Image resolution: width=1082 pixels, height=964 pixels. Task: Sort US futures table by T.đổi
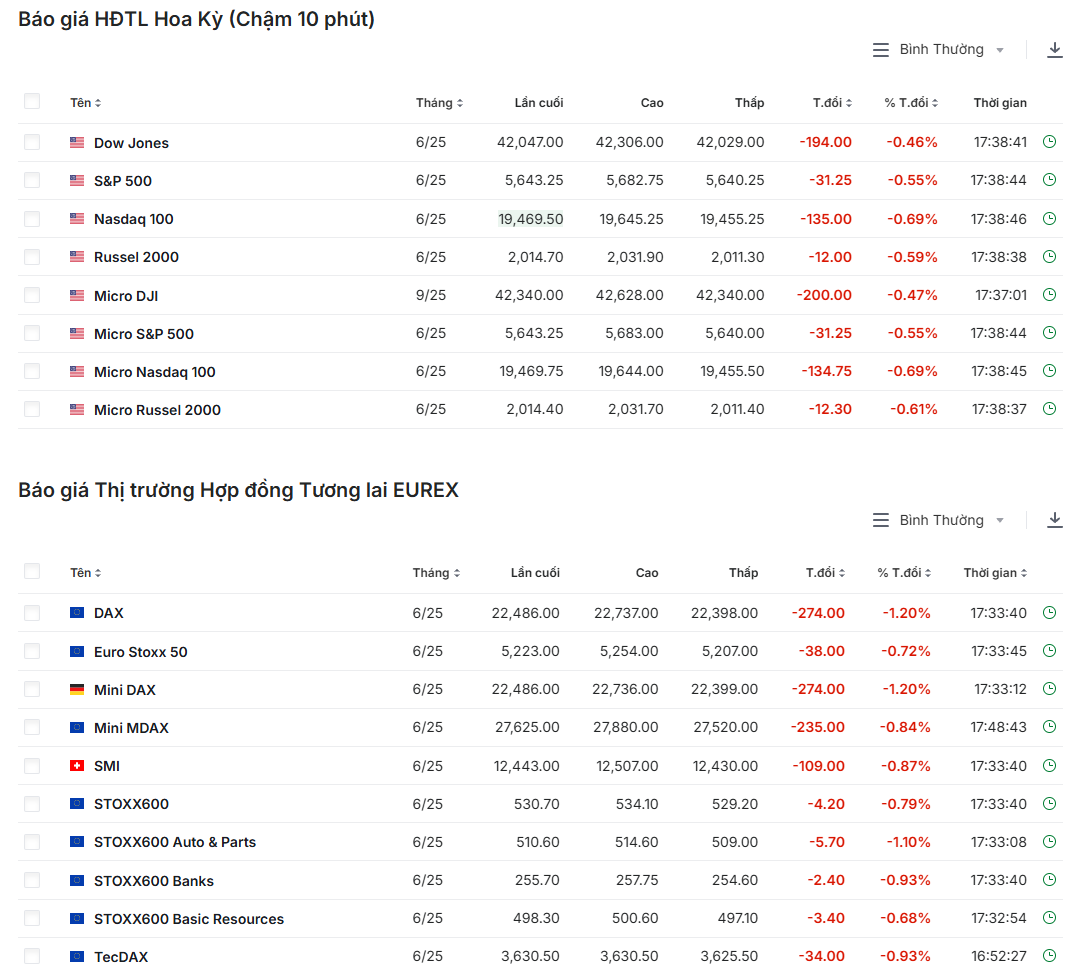pos(832,103)
